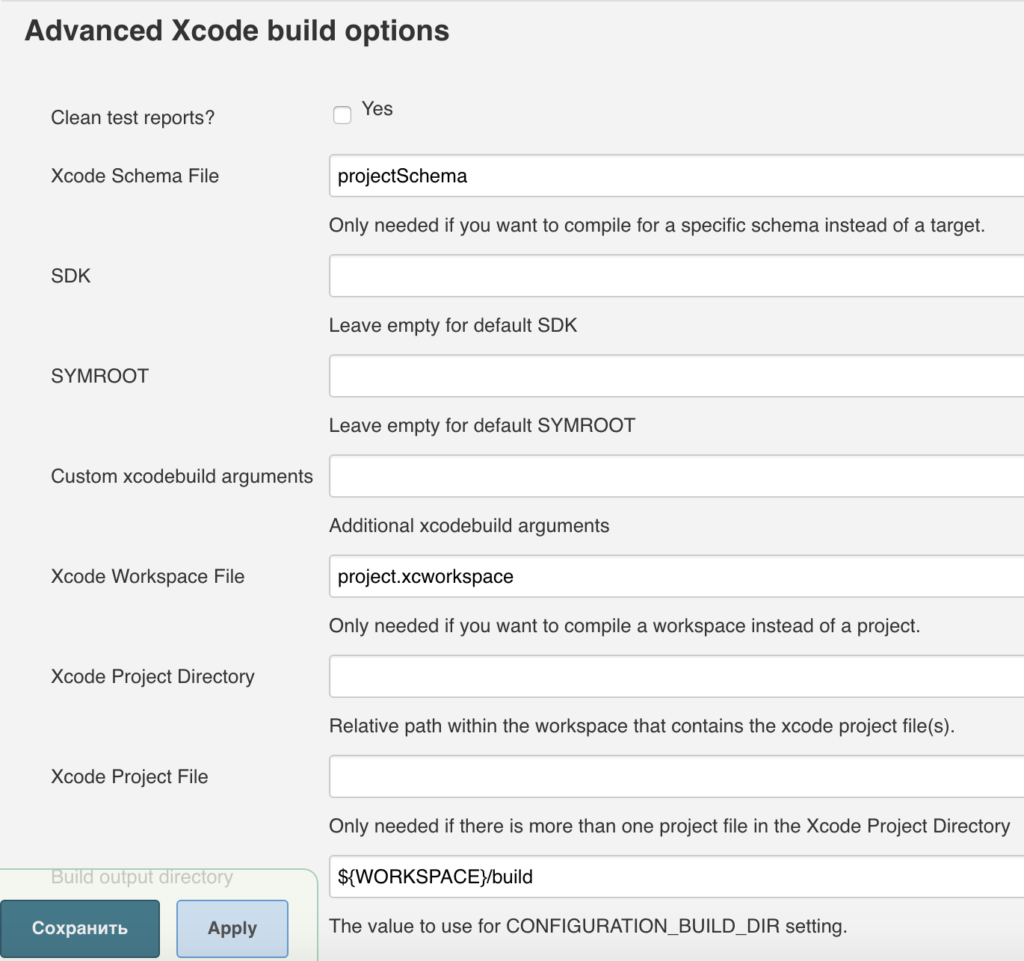Click the 'compile a workspace instead of a project' hint
The height and width of the screenshot is (961, 1024).
(624, 626)
